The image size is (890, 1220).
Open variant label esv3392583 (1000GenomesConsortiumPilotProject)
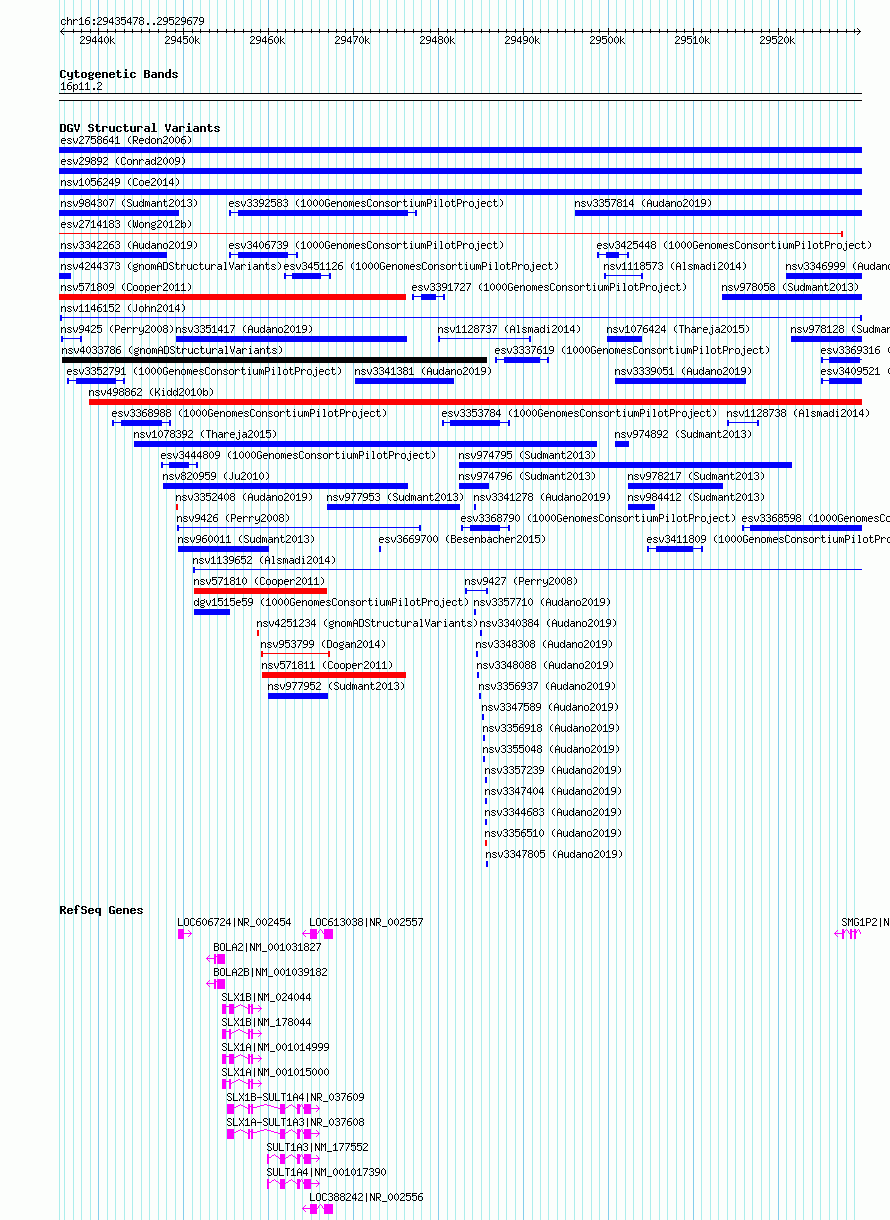366,203
